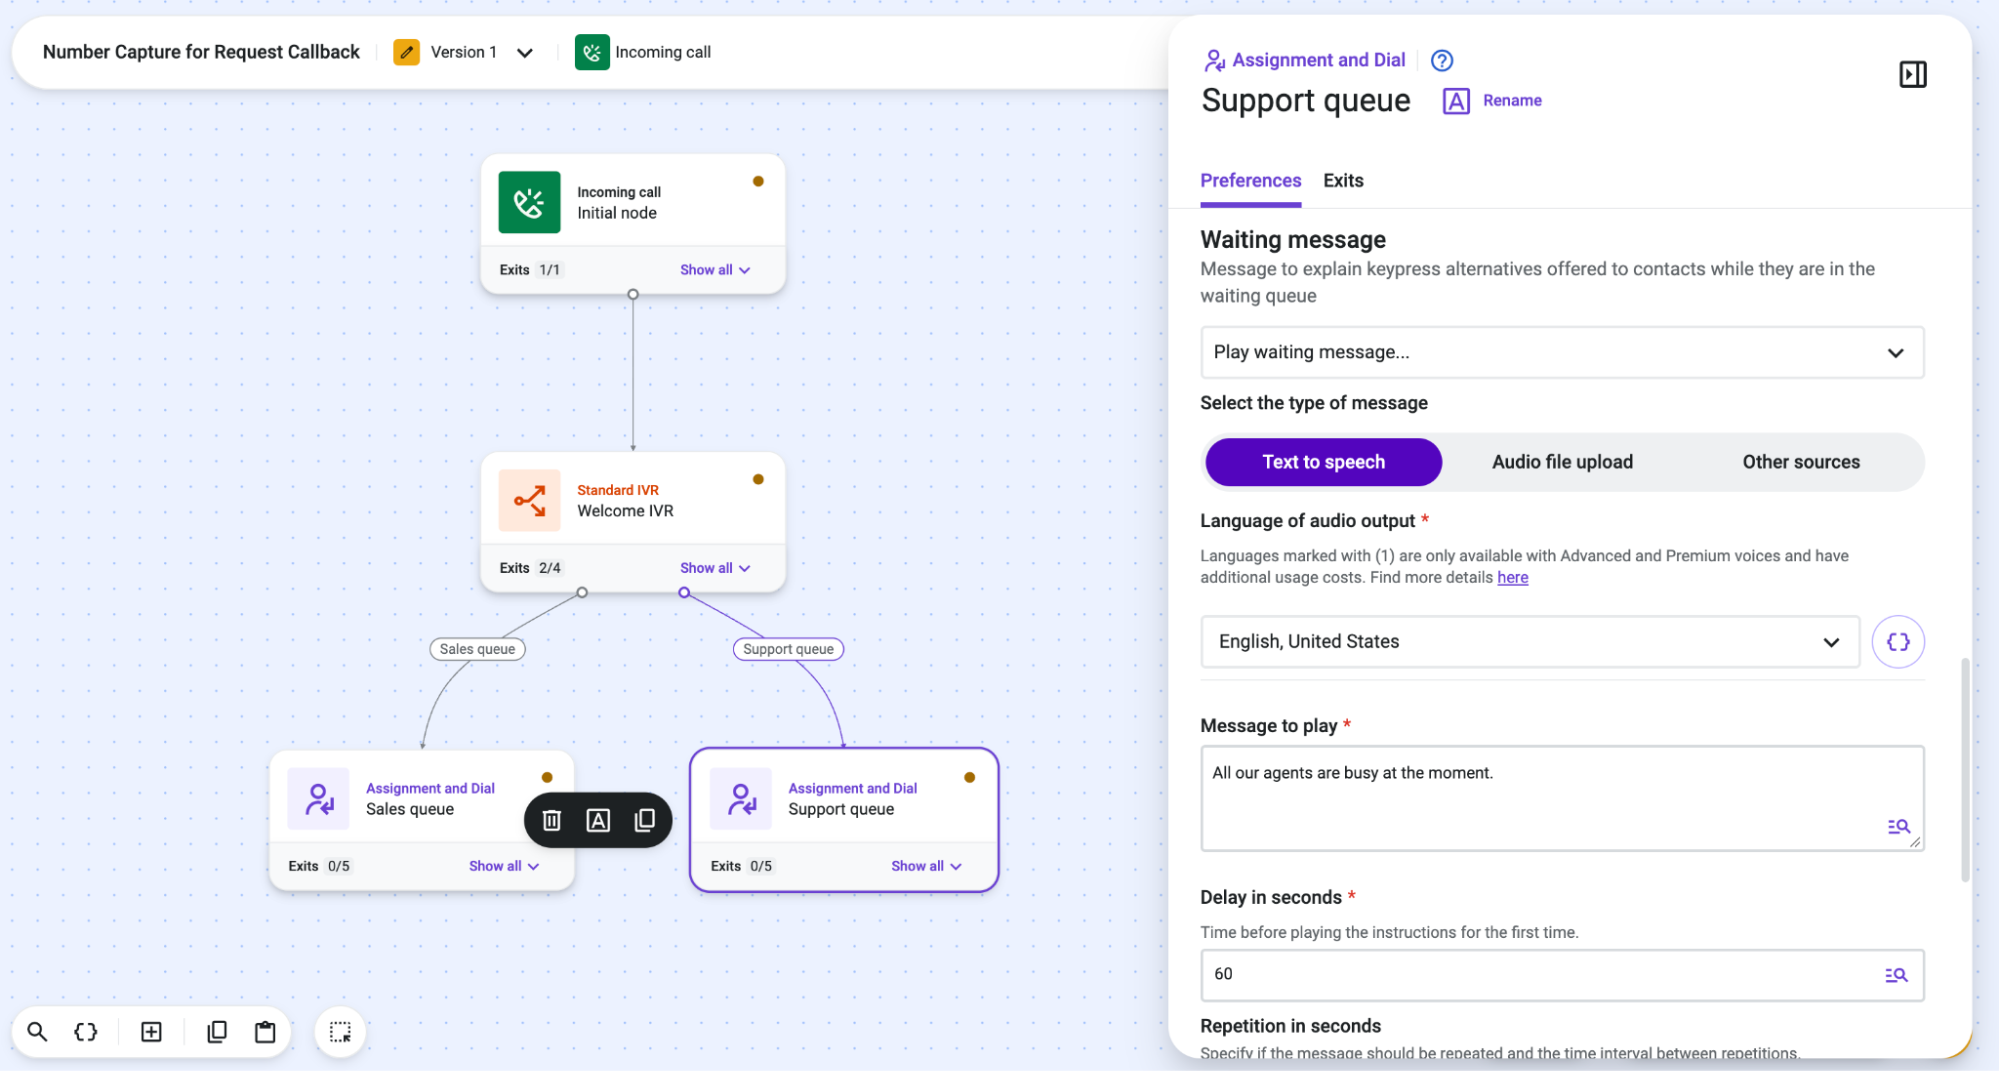Image resolution: width=1999 pixels, height=1071 pixels.
Task: Click the green Incoming call icon in header
Action: 592,52
